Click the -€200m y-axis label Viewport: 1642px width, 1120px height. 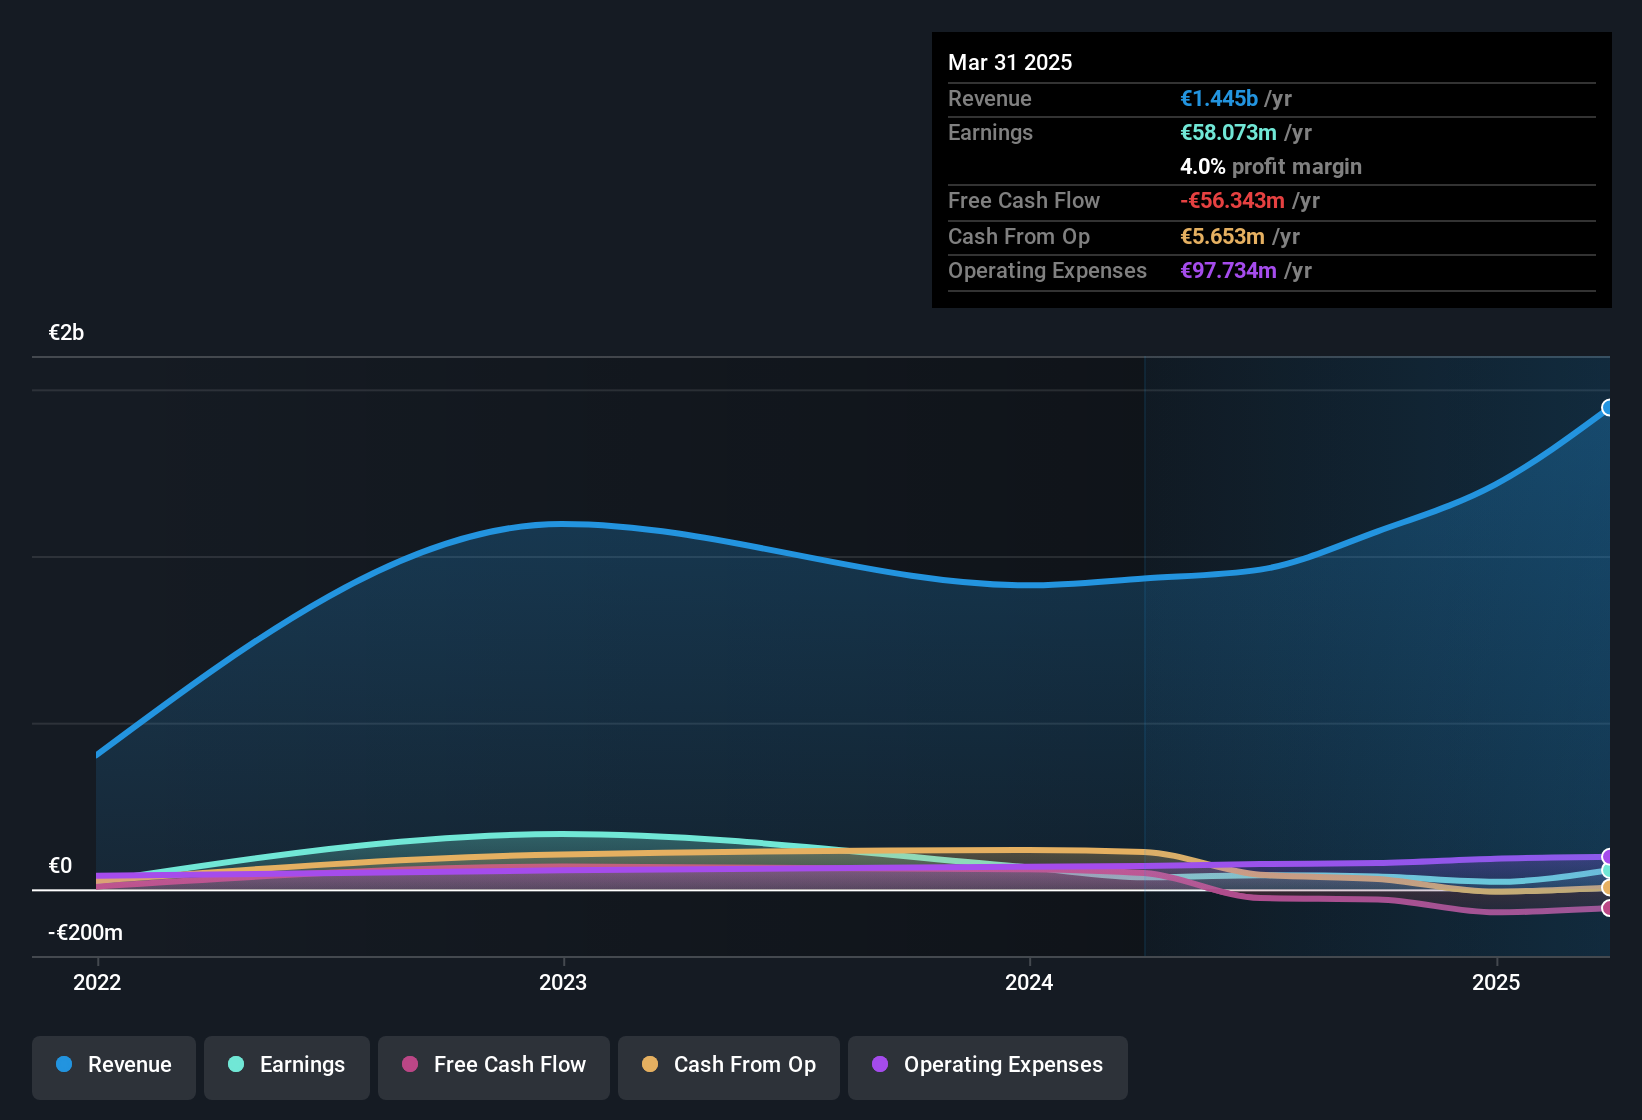pyautogui.click(x=85, y=933)
